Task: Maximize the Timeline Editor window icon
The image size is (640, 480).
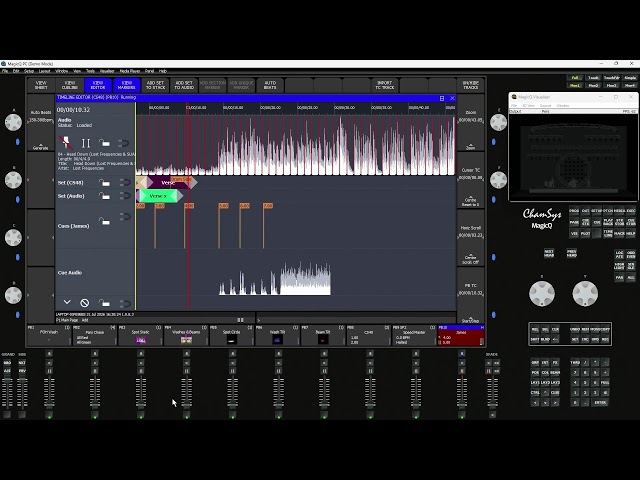Action: 442,98
